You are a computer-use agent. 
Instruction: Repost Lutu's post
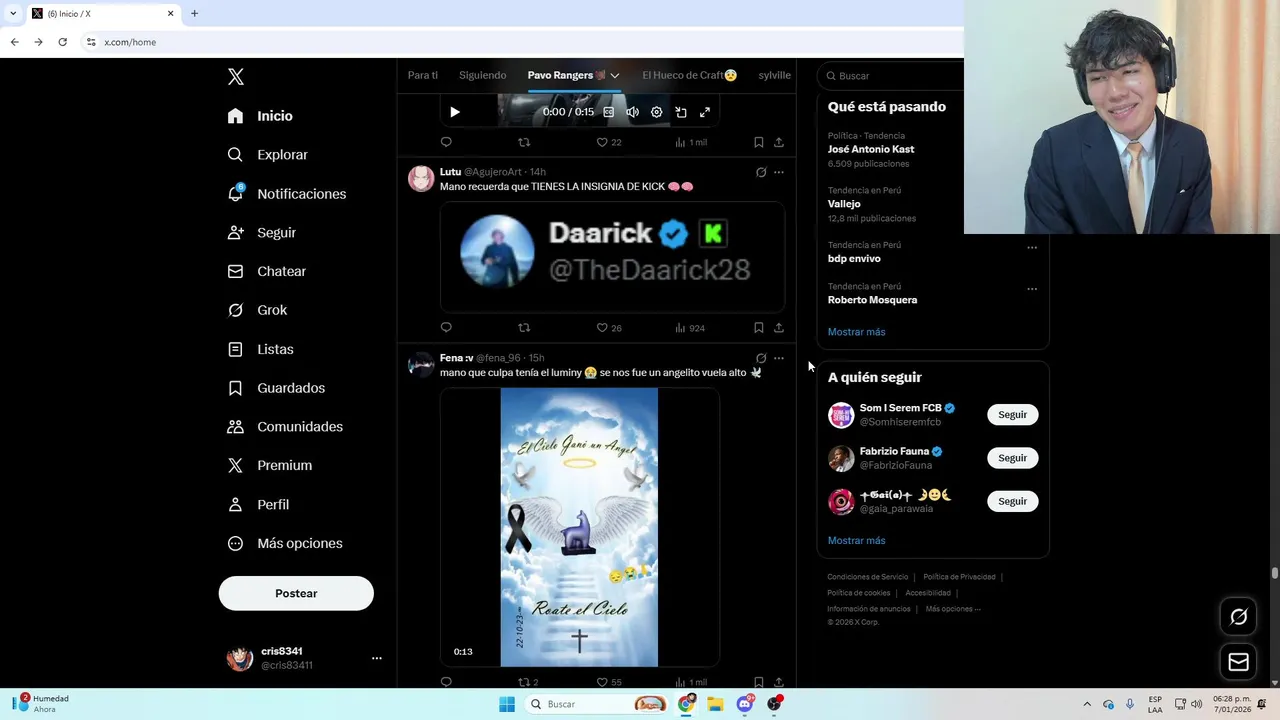[x=524, y=327]
